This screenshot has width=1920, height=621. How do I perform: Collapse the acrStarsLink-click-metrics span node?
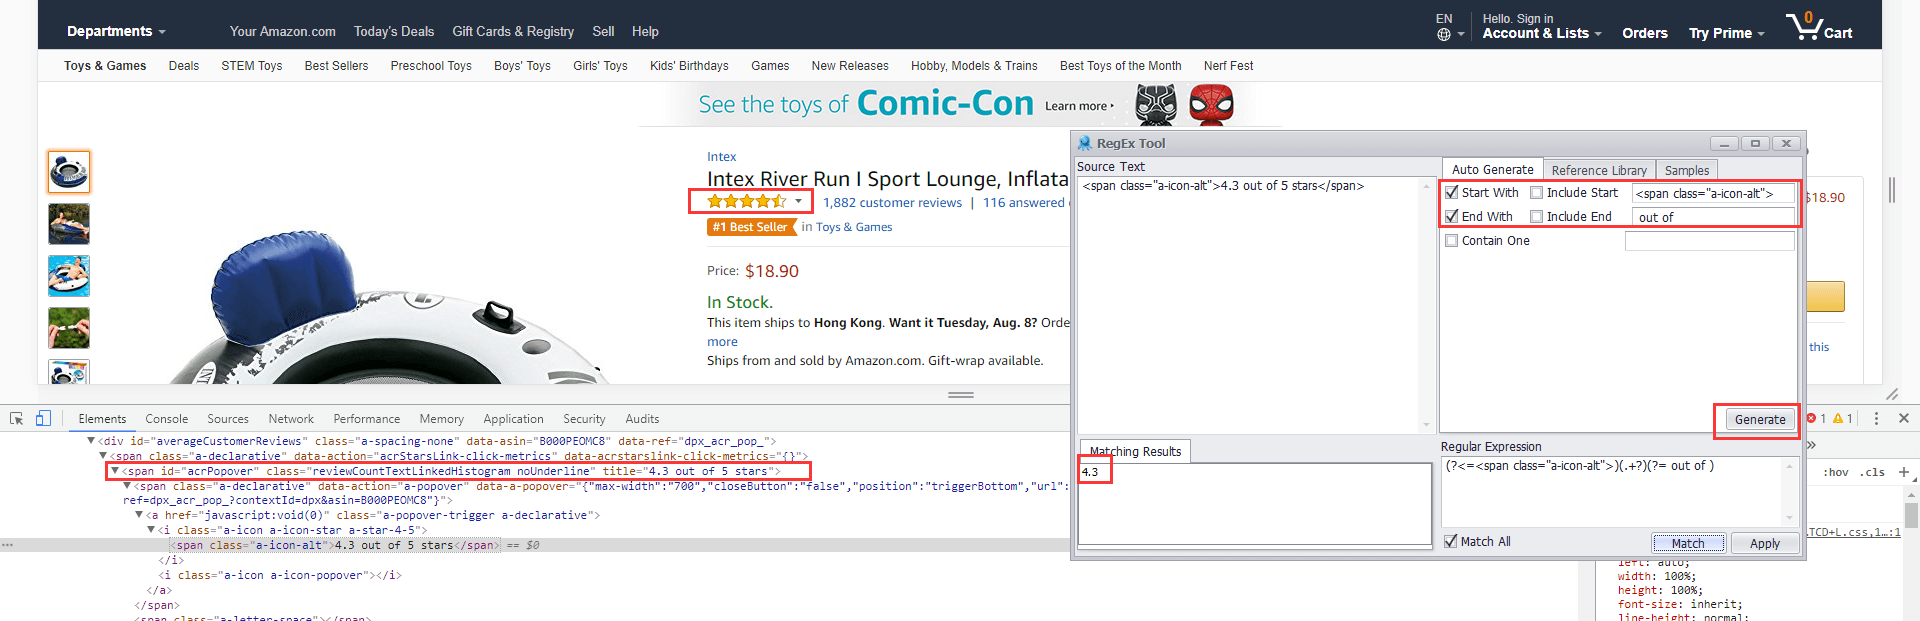tap(103, 455)
